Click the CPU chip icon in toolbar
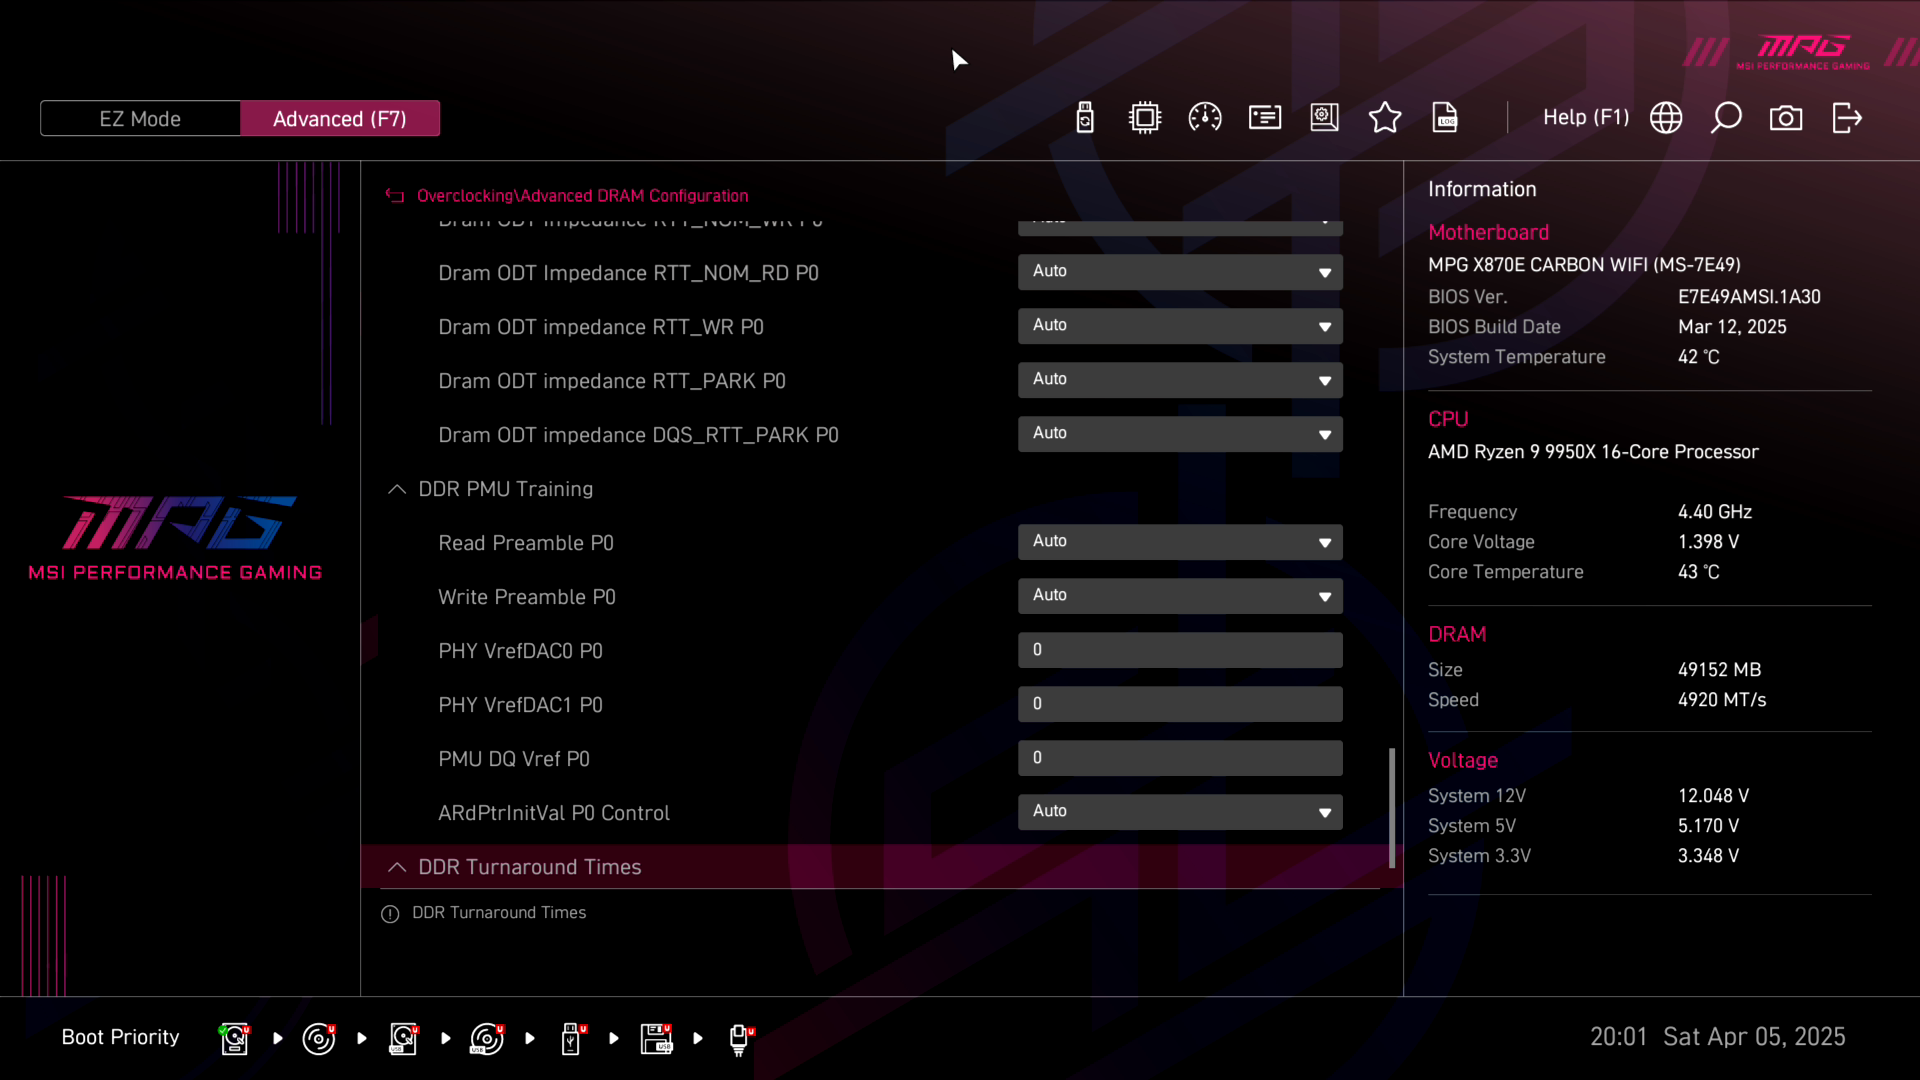Image resolution: width=1920 pixels, height=1080 pixels. [x=1145, y=118]
